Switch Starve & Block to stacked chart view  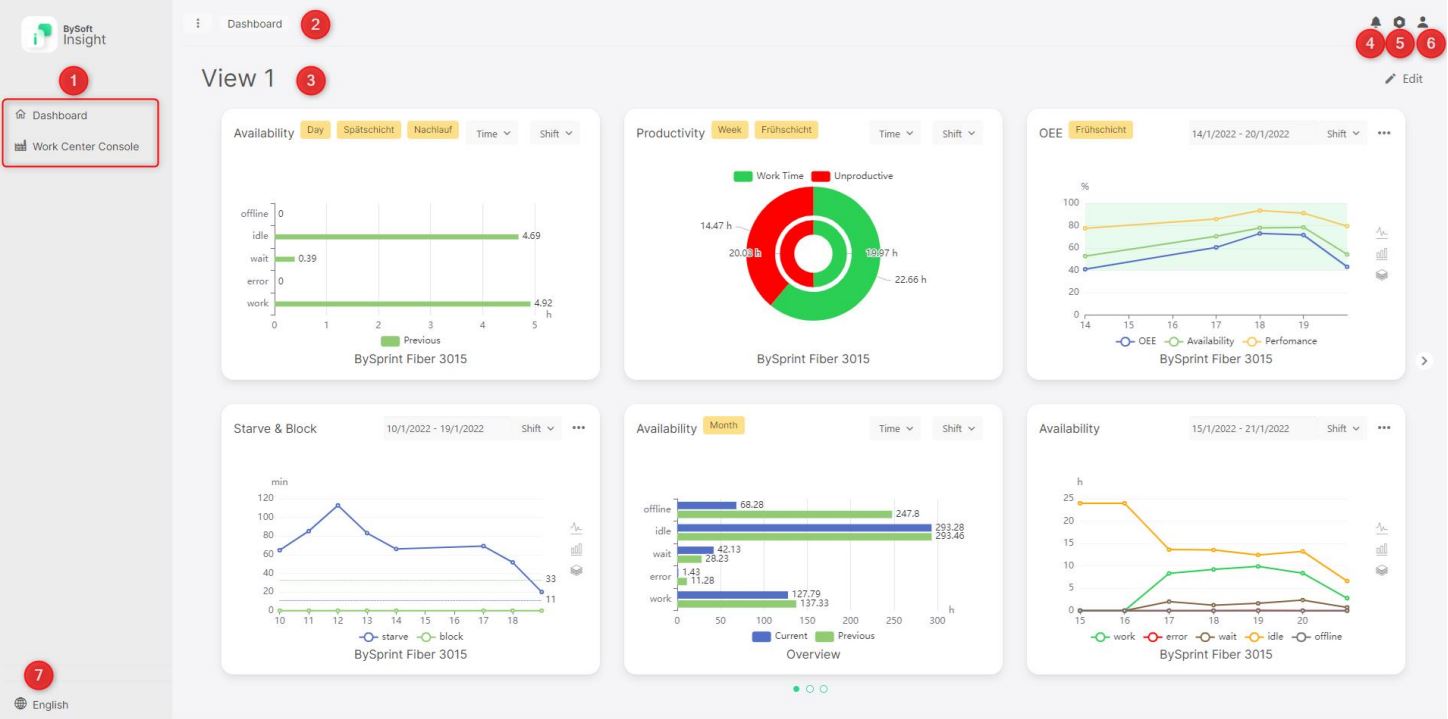point(577,568)
